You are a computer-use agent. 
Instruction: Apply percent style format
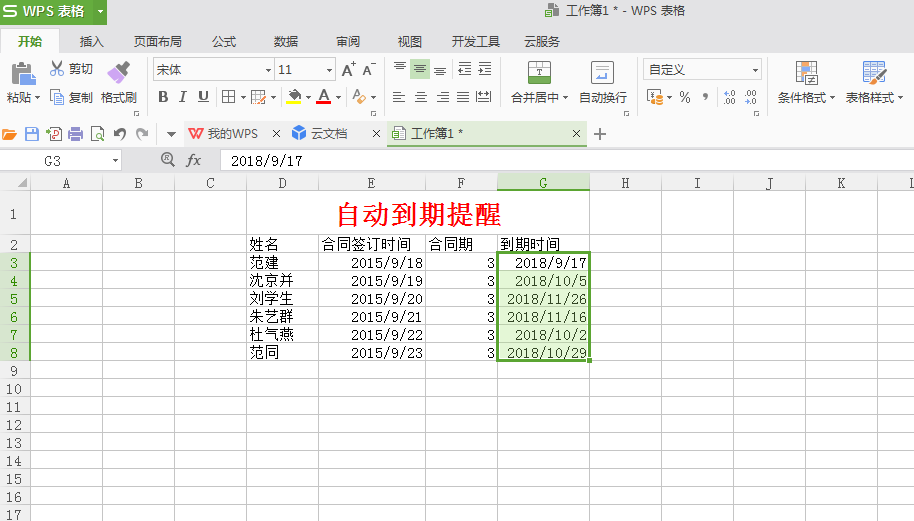tap(685, 97)
